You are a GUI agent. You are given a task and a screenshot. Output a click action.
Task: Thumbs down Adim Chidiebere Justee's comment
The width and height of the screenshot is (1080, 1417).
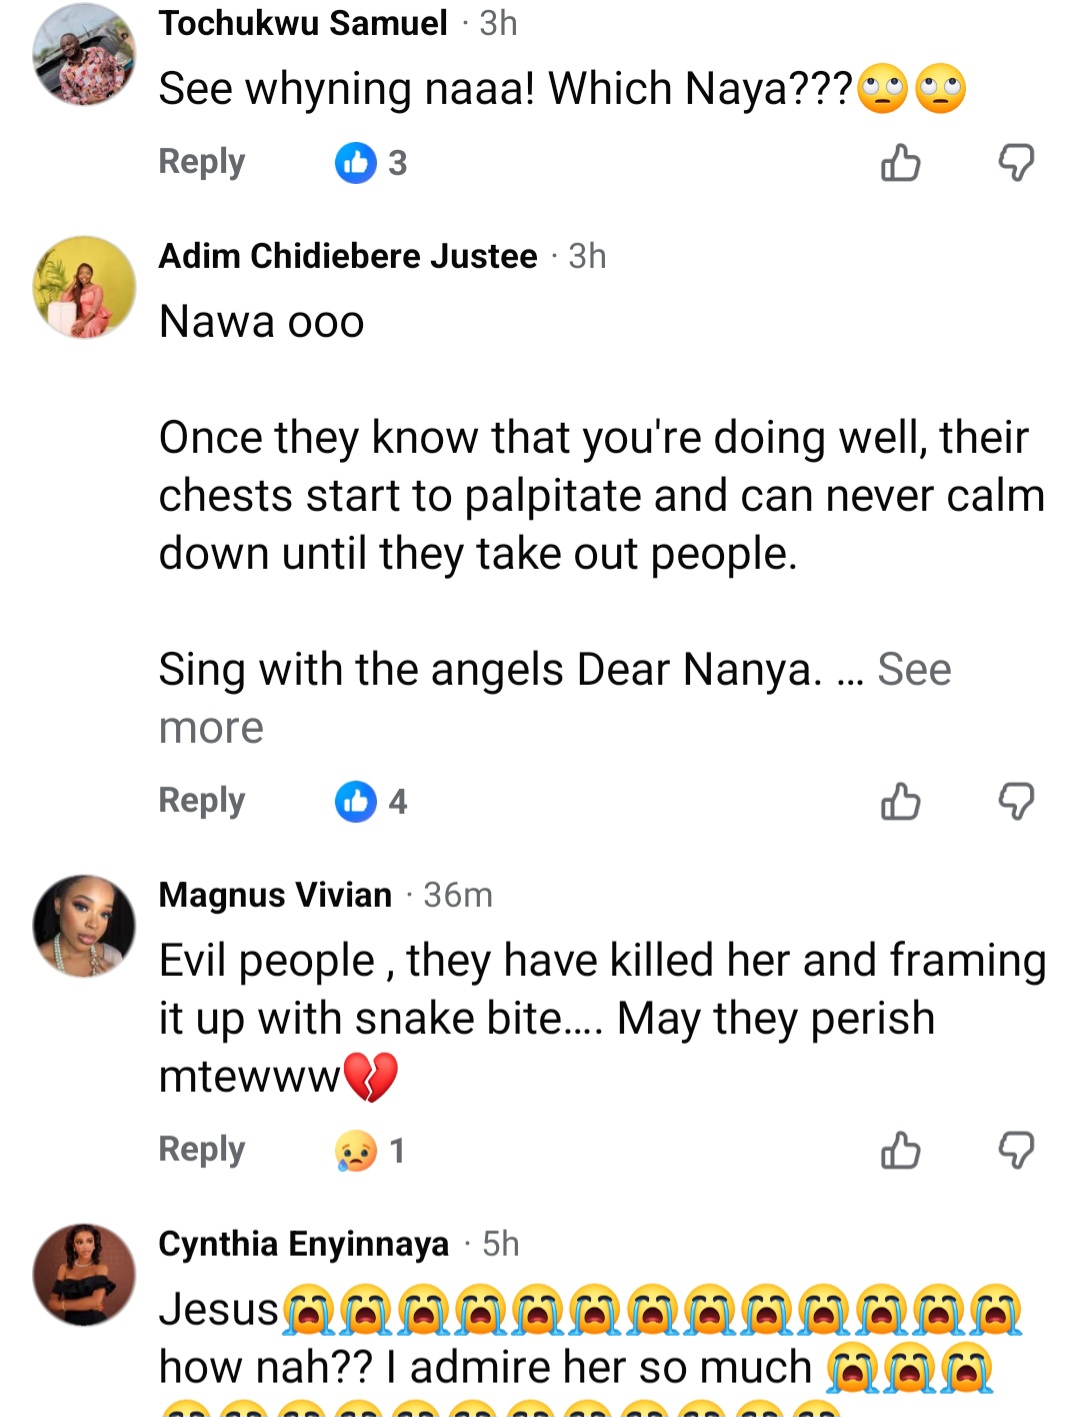(x=1016, y=801)
